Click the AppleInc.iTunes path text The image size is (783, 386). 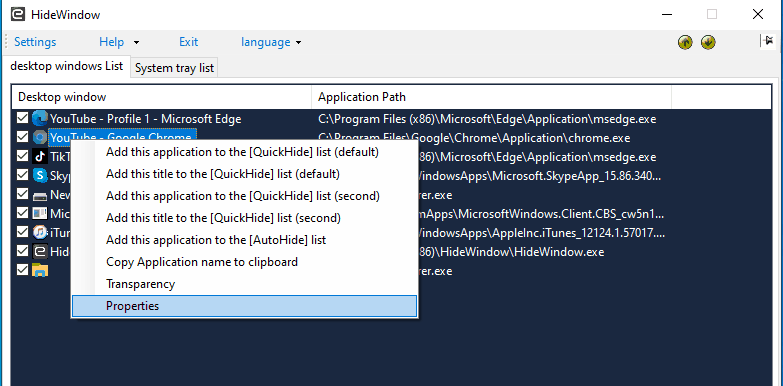(542, 233)
